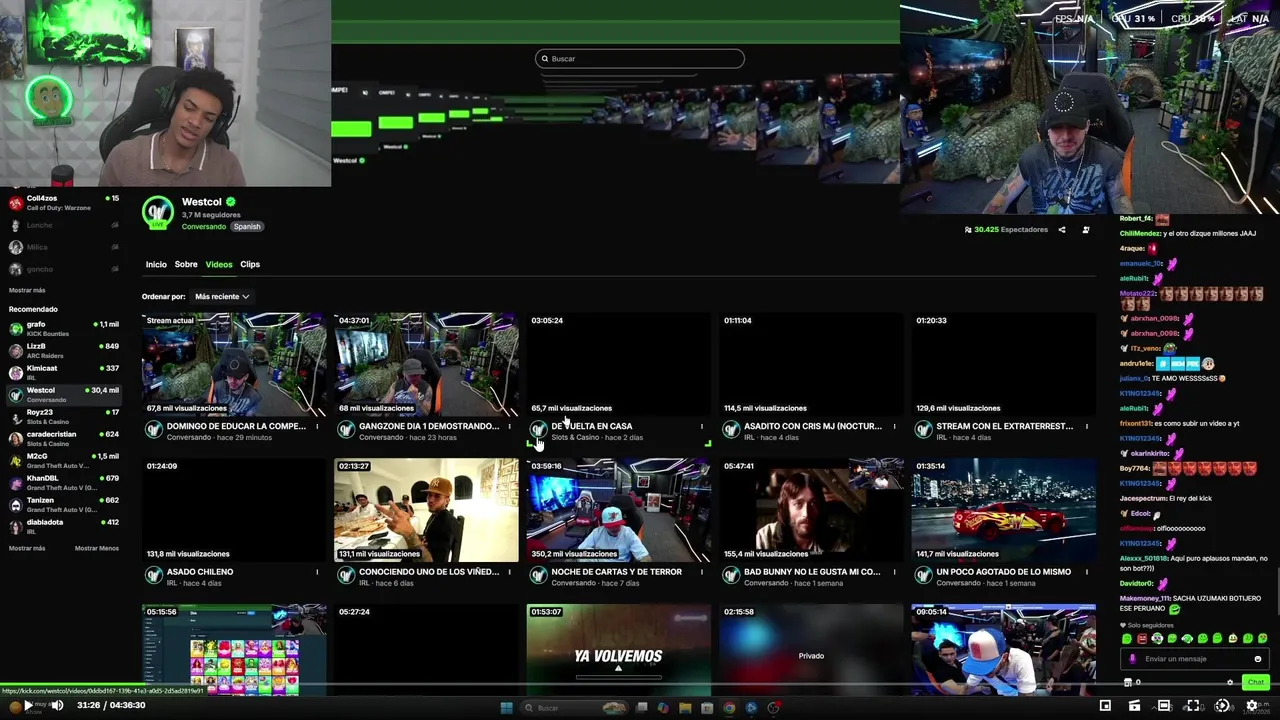
Task: Click KhanDBL's avatar in the sidebar
Action: pyautogui.click(x=16, y=483)
